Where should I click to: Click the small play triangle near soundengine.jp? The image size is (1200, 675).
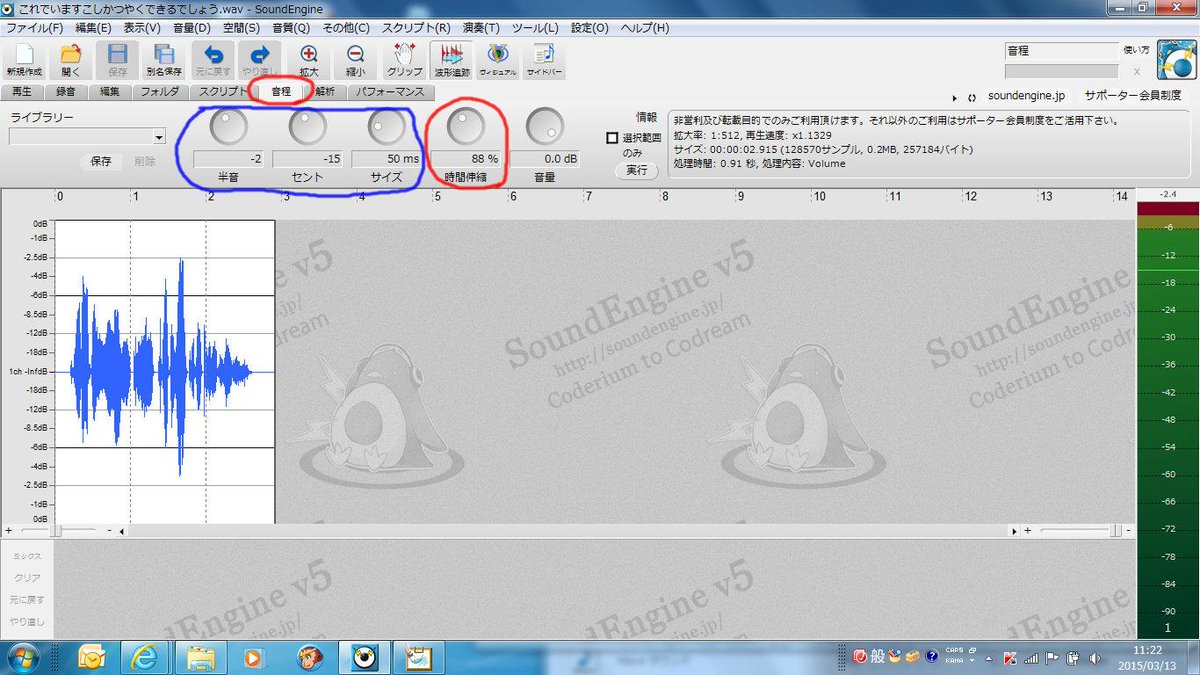[956, 98]
